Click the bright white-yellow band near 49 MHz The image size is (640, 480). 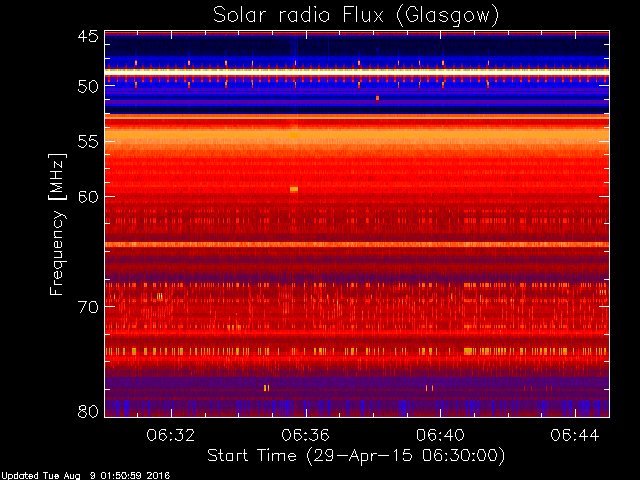pyautogui.click(x=357, y=72)
